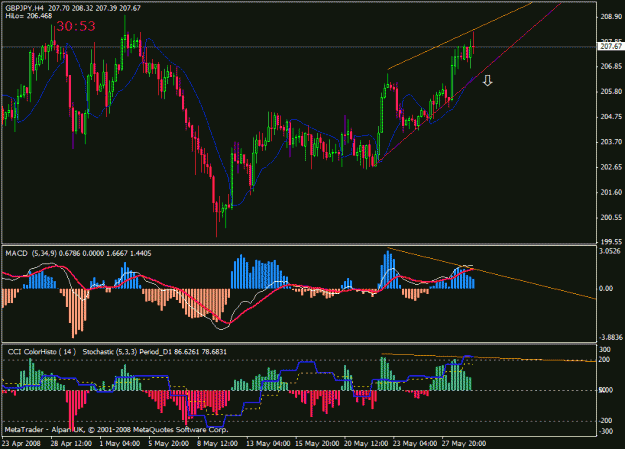Click the 15 May 20:00 time label
This screenshot has height=449, width=625.
[317, 443]
